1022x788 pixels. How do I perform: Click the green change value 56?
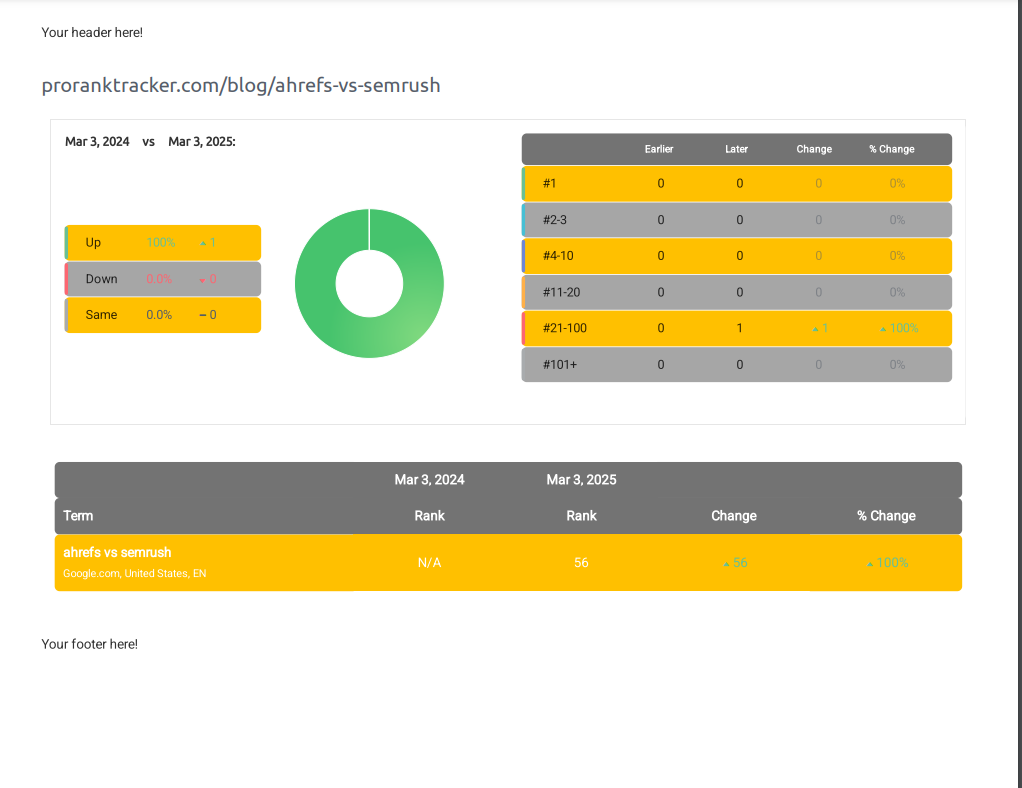[740, 562]
